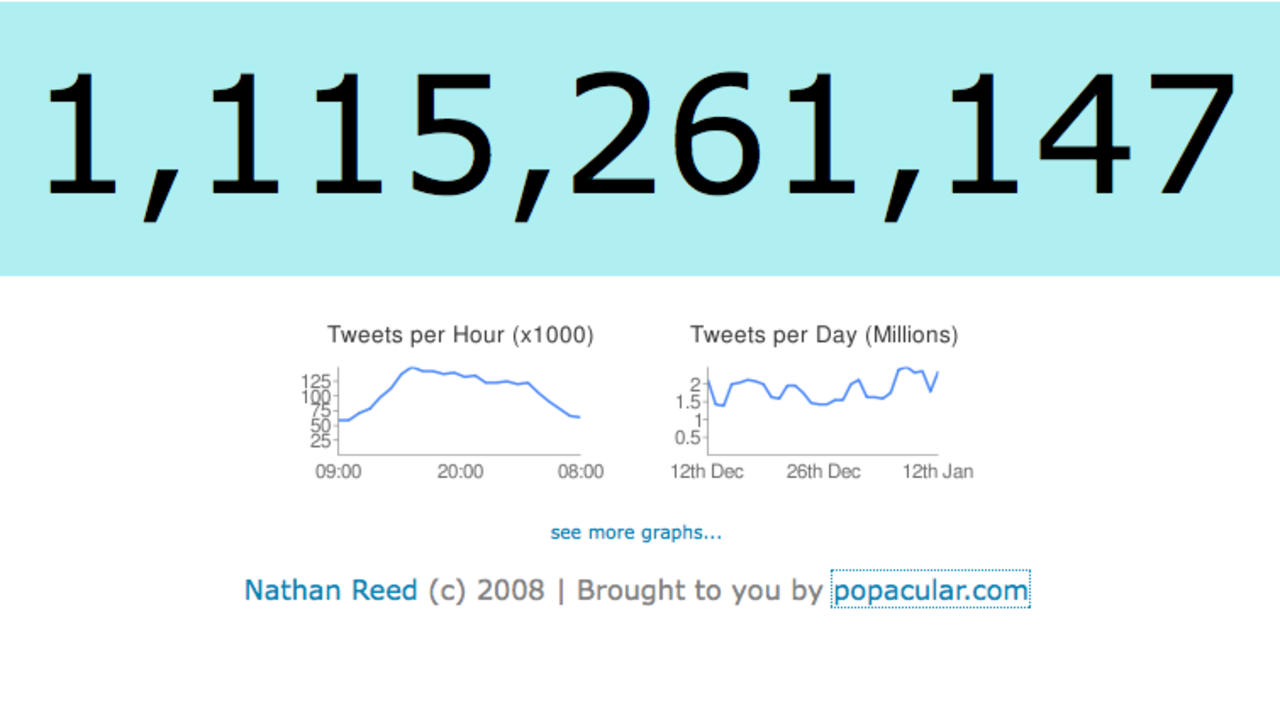
Task: Click the 0.5 value on daily chart axis
Action: tap(687, 438)
